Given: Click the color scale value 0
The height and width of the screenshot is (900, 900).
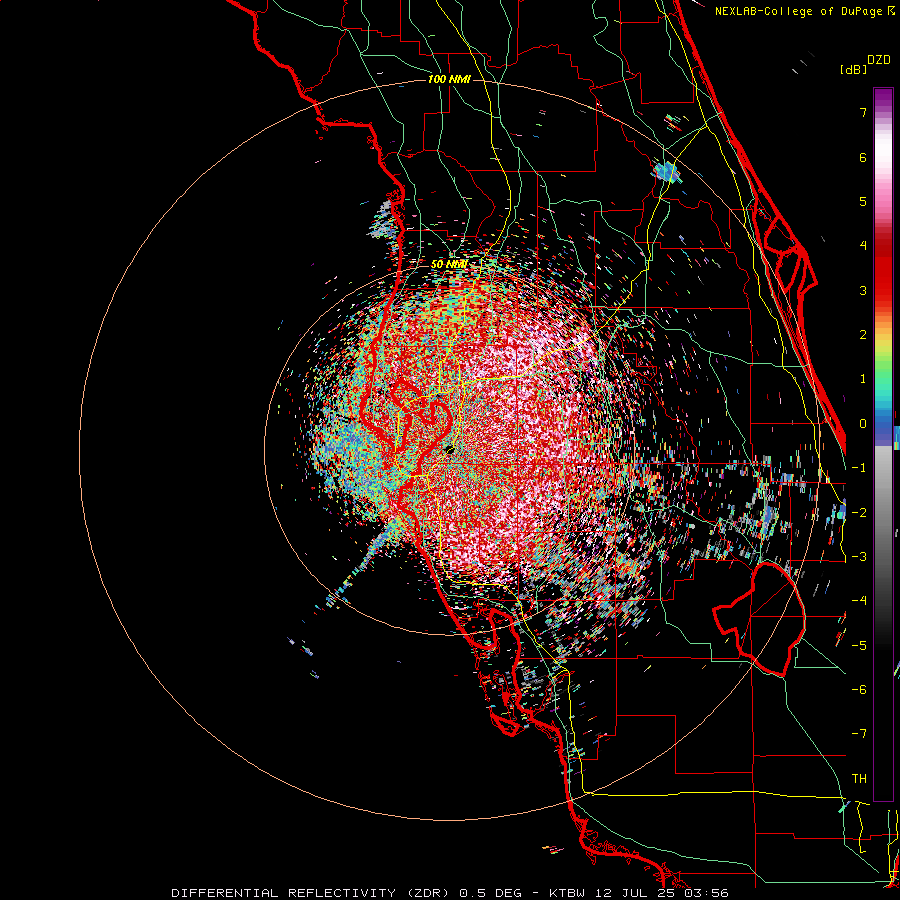Looking at the screenshot, I should [863, 424].
